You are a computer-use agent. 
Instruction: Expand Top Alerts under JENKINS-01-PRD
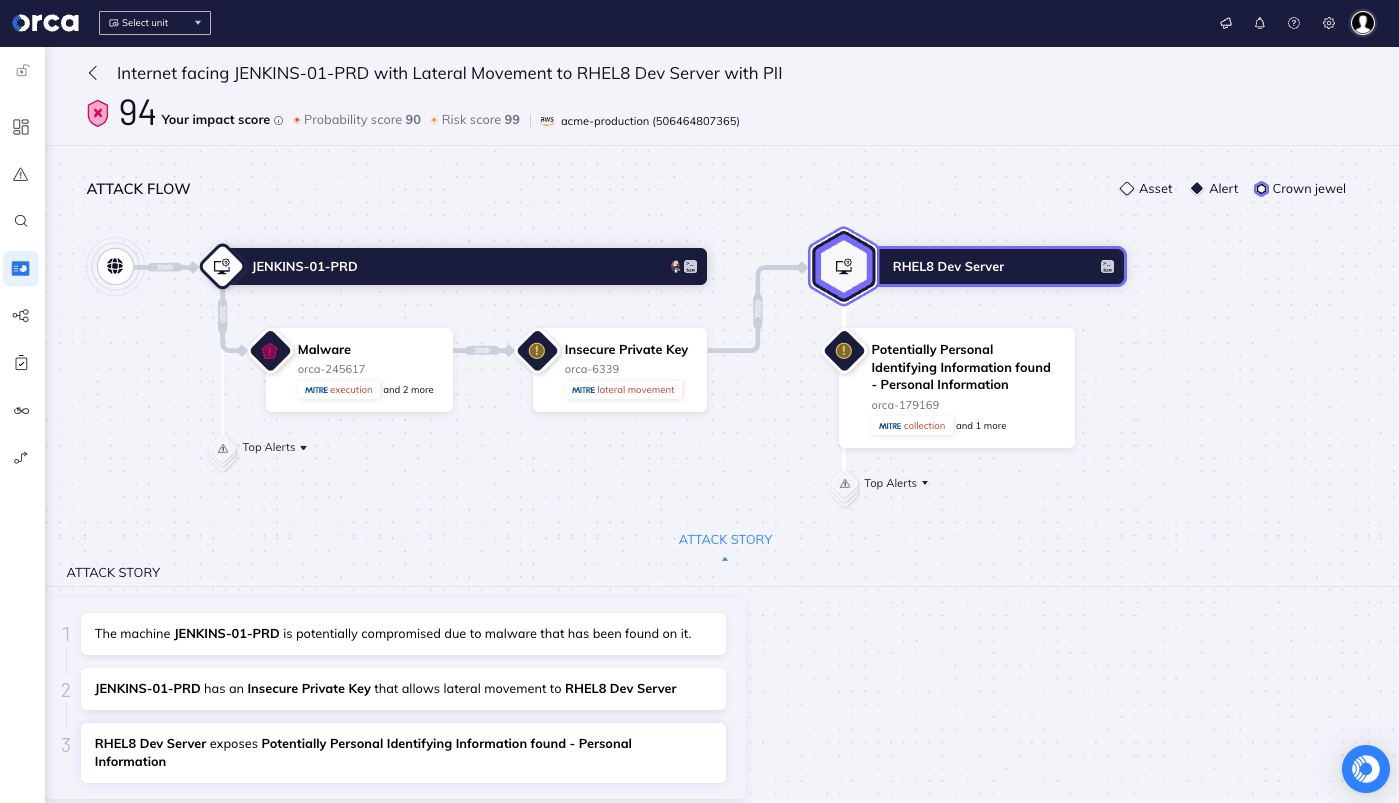tap(274, 447)
